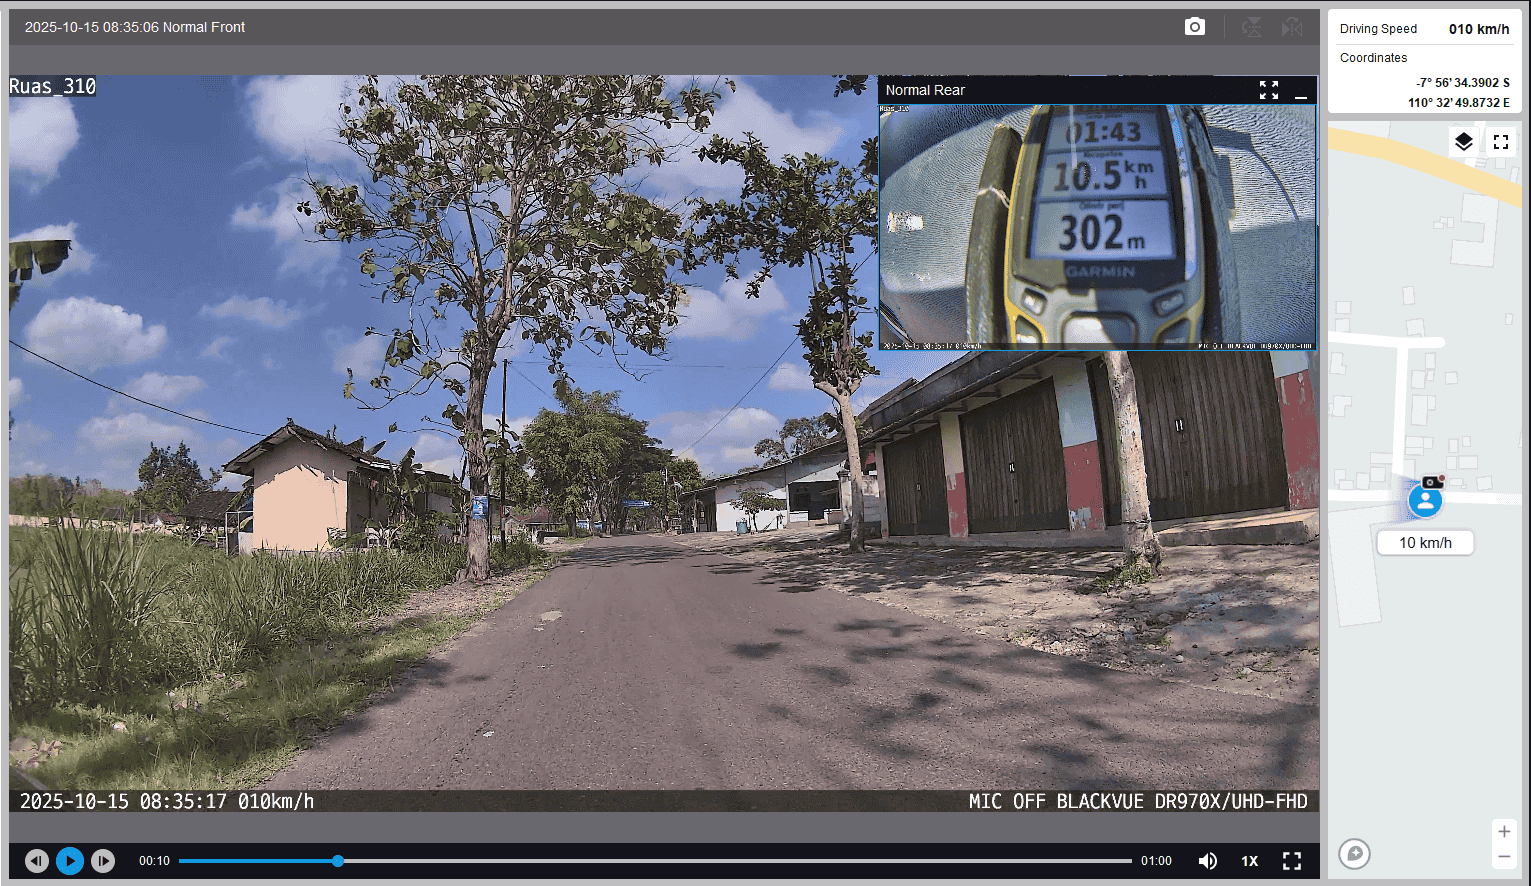Expand the Normal Rear view to fullscreen
This screenshot has width=1531, height=886.
point(1269,90)
